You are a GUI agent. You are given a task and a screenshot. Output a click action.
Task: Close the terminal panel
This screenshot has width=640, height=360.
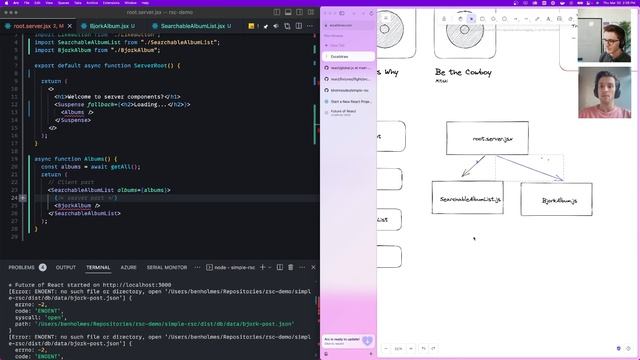pyautogui.click(x=313, y=267)
